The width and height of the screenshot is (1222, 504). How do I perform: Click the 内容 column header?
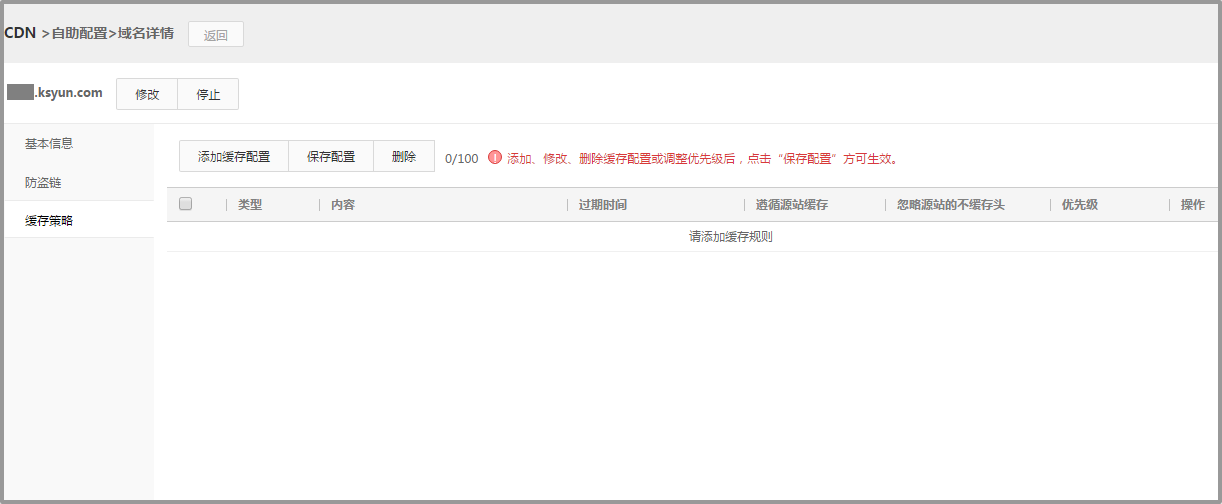(x=343, y=205)
